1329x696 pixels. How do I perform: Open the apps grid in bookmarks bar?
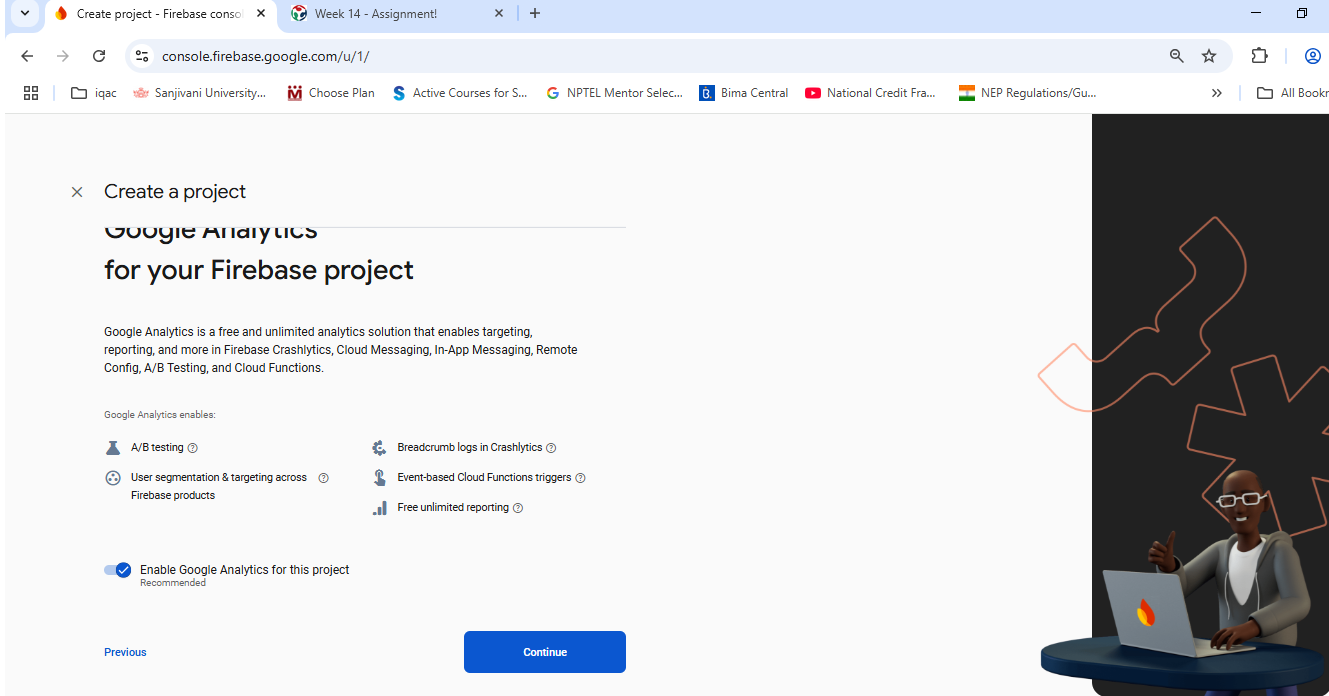[31, 93]
